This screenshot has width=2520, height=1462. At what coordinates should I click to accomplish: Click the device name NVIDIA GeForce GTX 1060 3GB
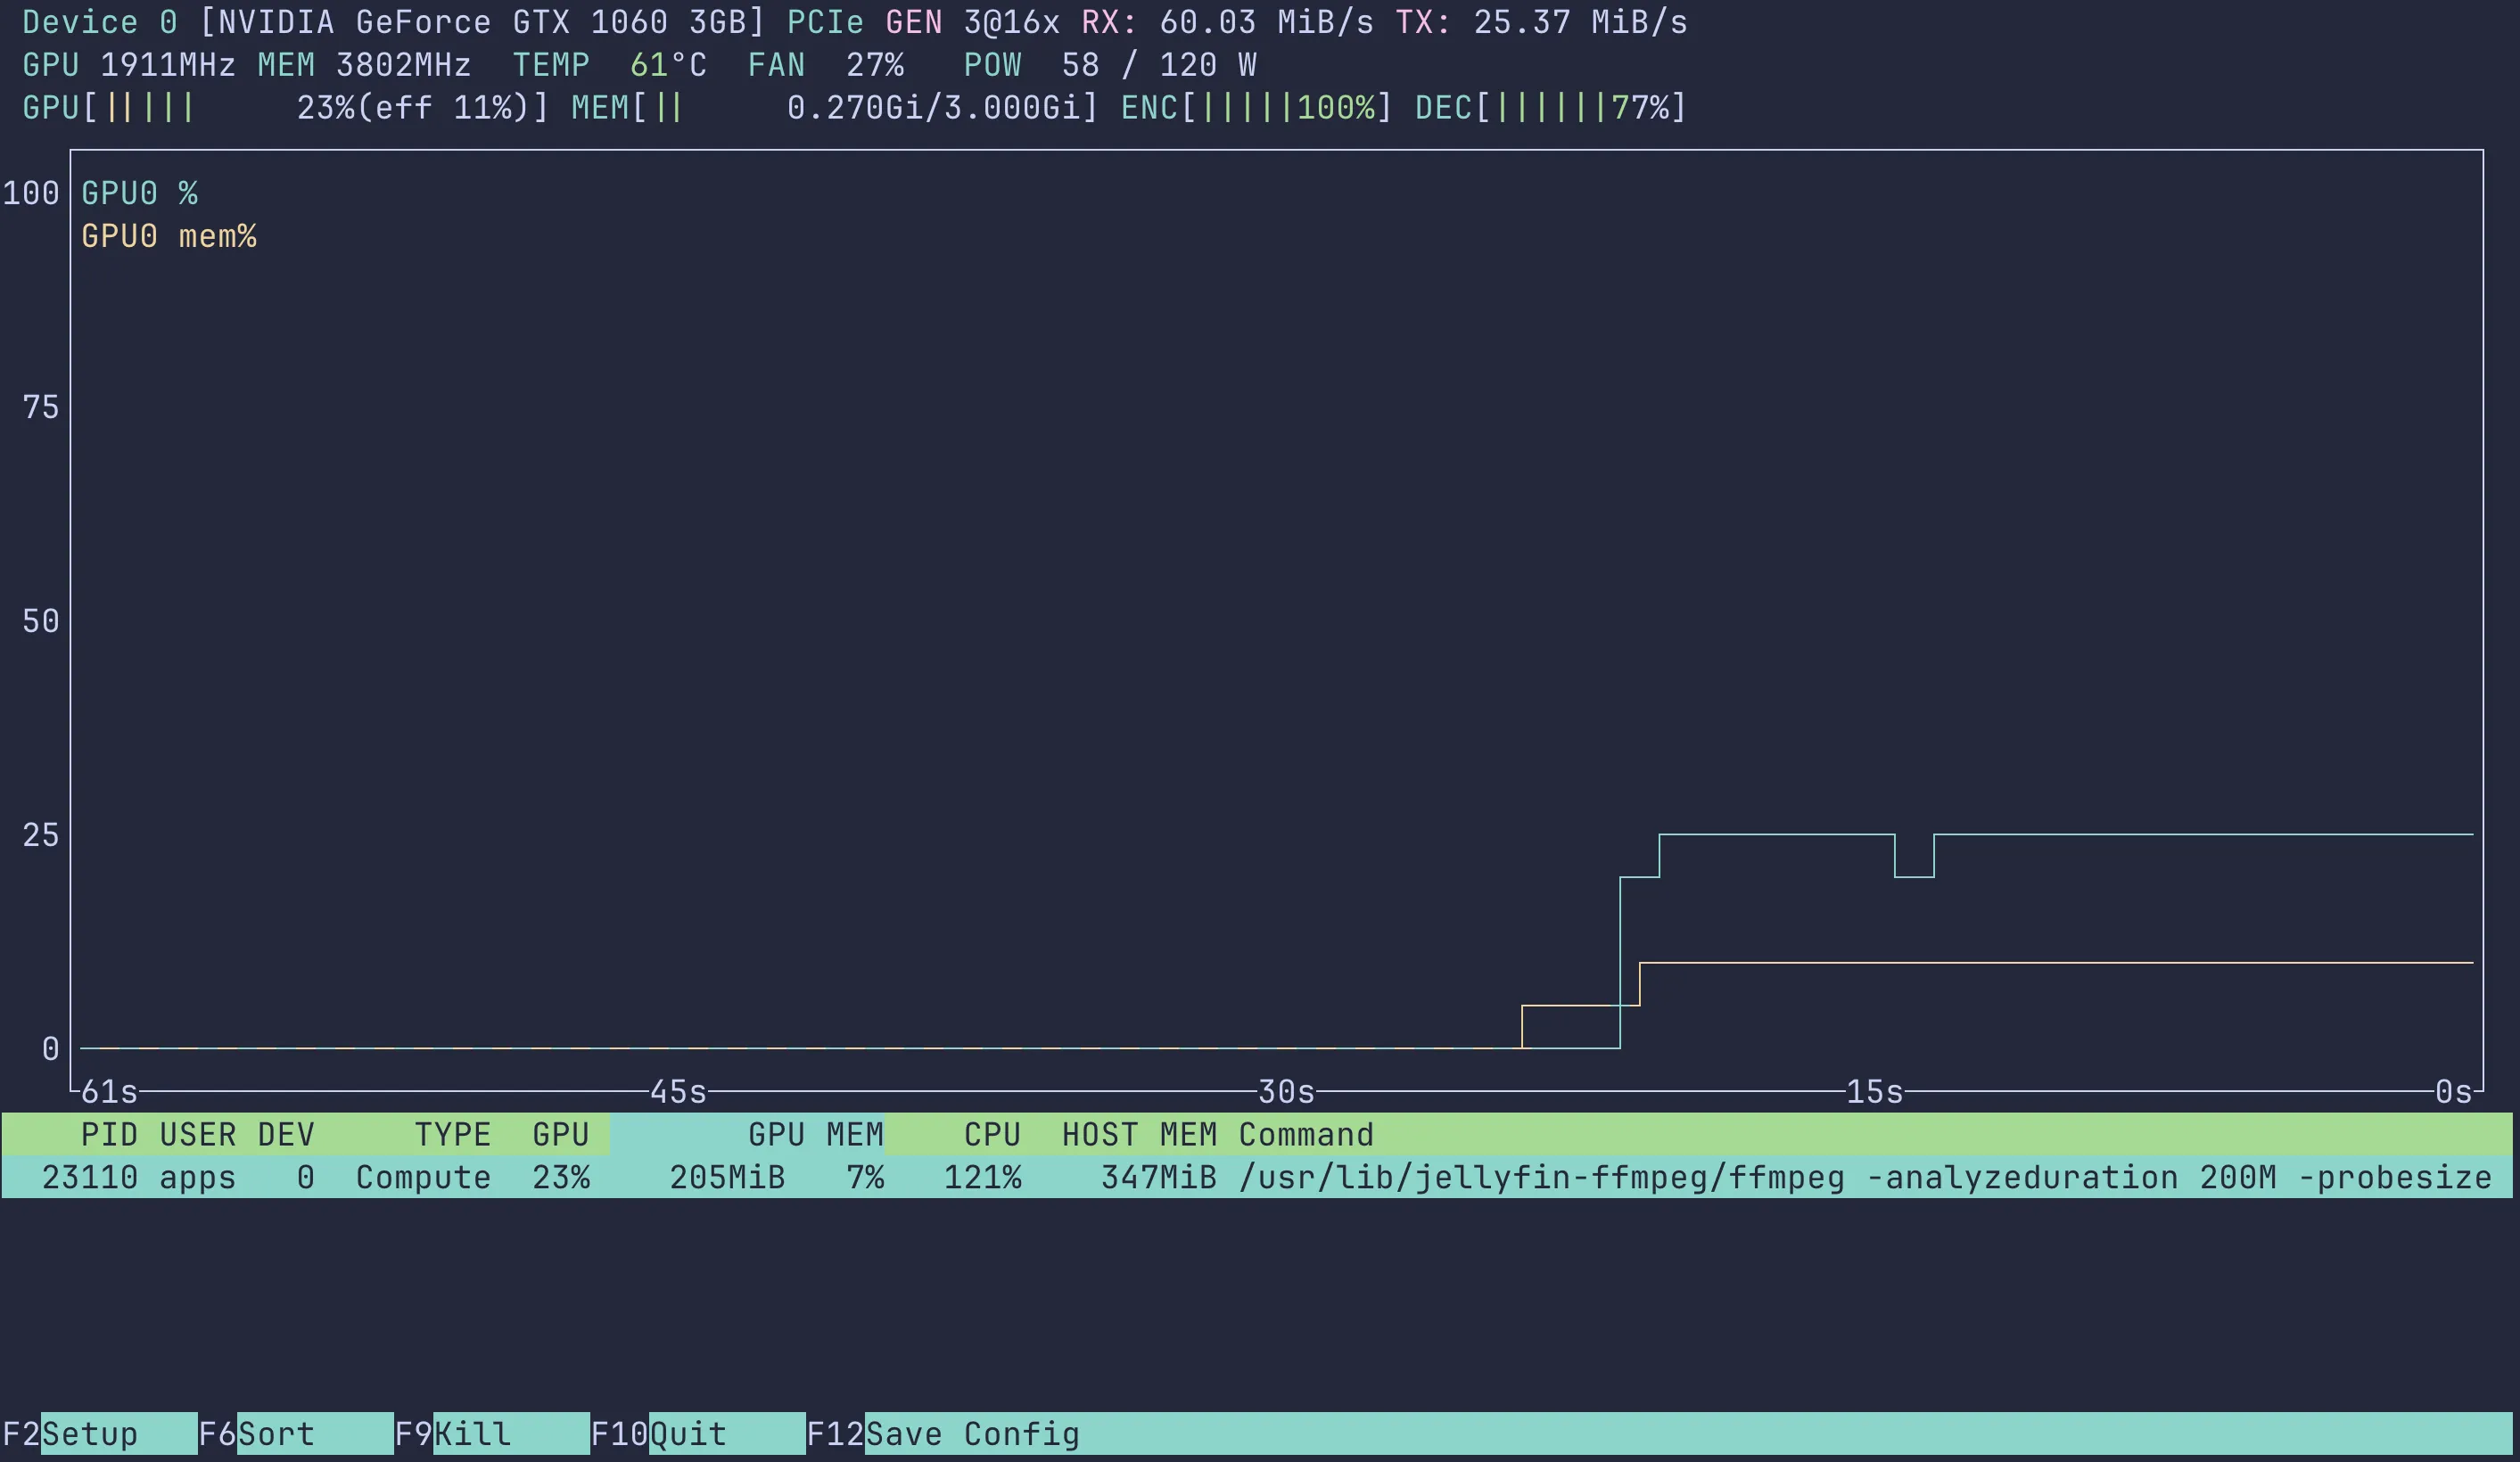tap(482, 22)
